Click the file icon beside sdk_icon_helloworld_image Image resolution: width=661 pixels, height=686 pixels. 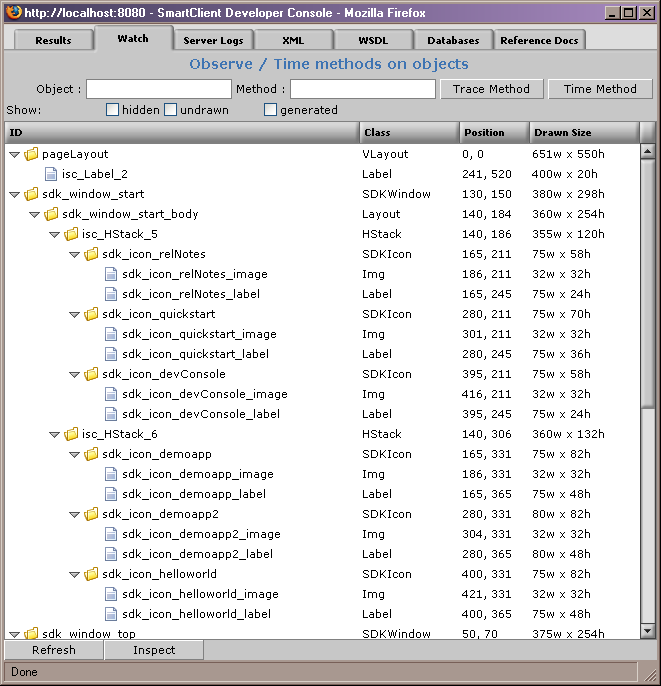tap(111, 594)
